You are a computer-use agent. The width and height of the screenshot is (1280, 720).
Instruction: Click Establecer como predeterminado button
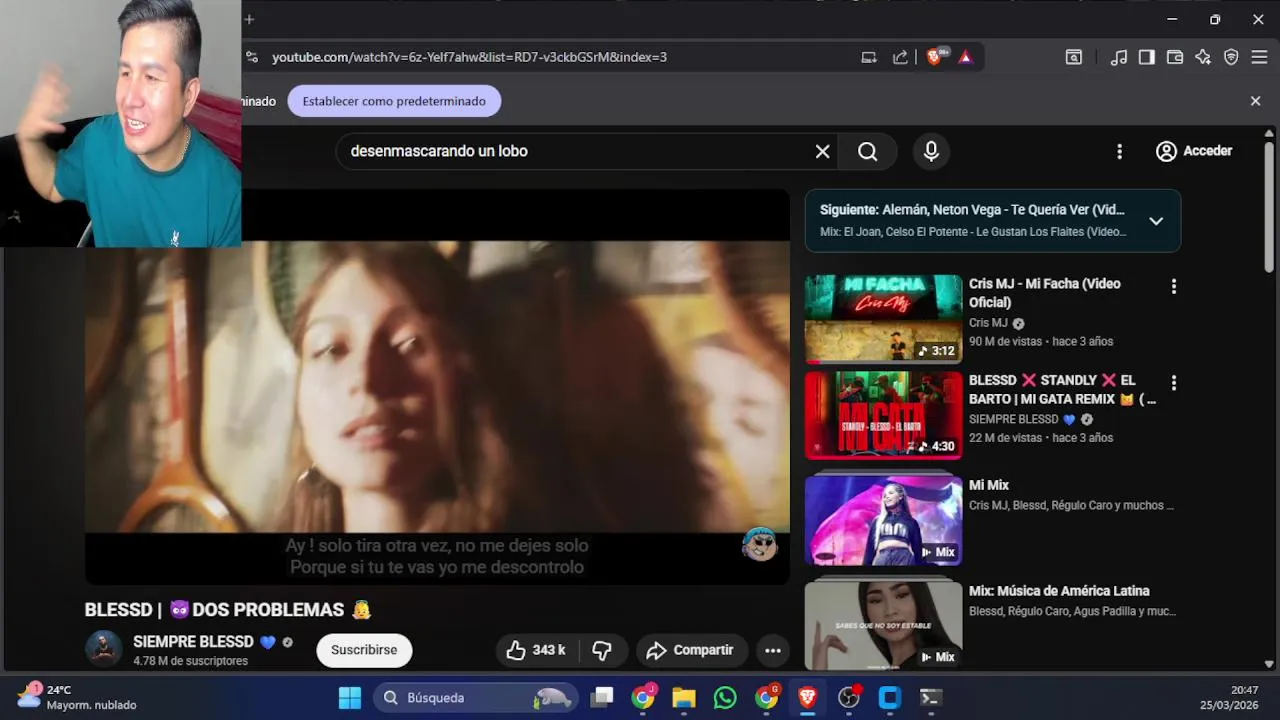pos(394,101)
